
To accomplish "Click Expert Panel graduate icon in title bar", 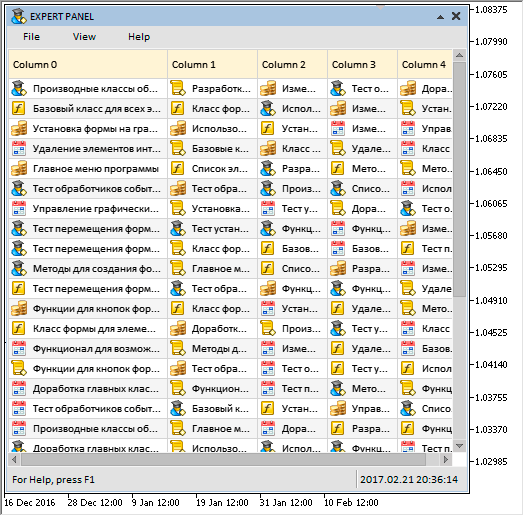I will [19, 16].
